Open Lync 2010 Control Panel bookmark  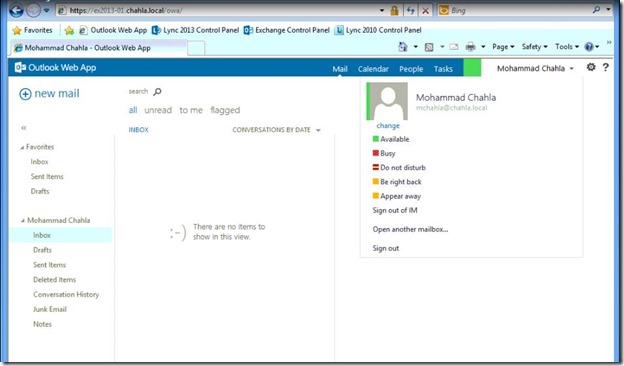pyautogui.click(x=378, y=30)
